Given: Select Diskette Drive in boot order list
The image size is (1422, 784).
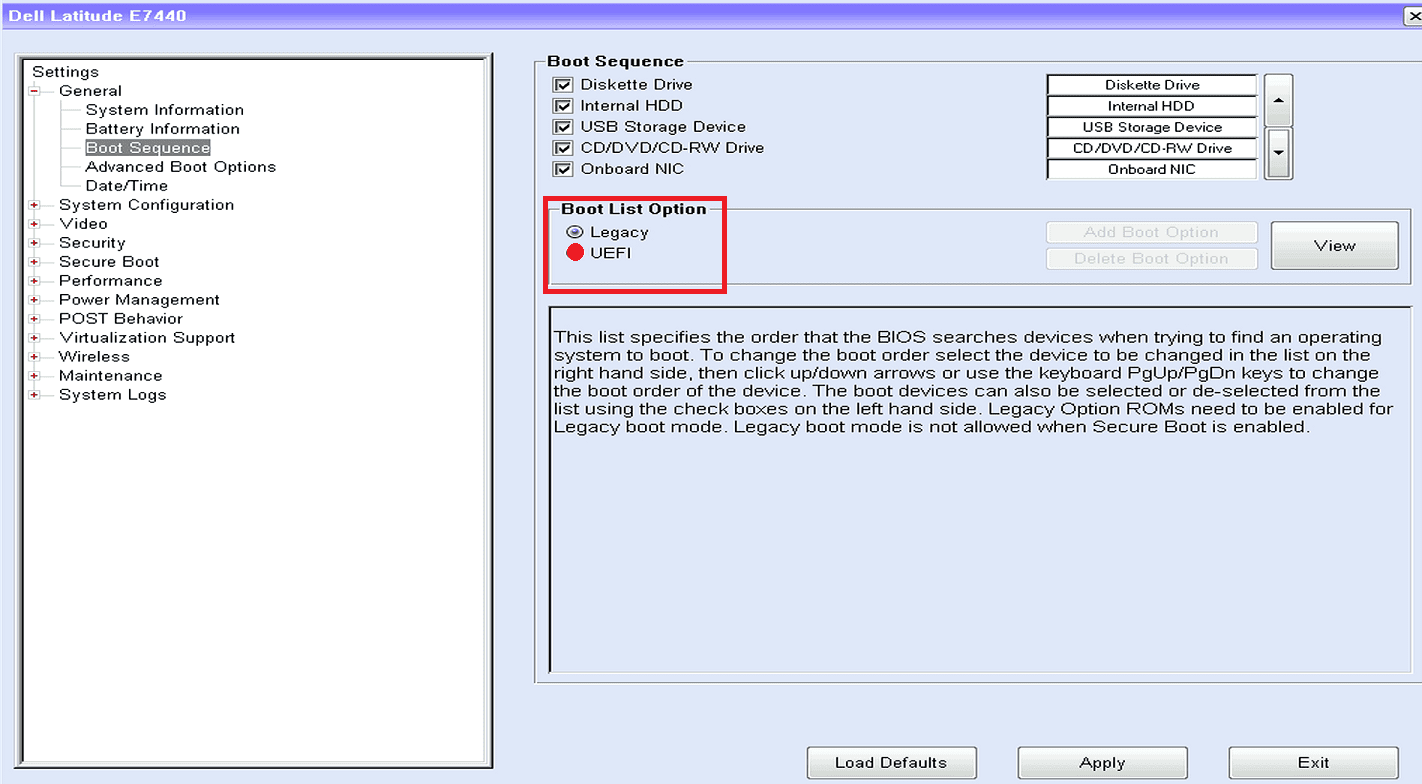Looking at the screenshot, I should coord(1152,85).
